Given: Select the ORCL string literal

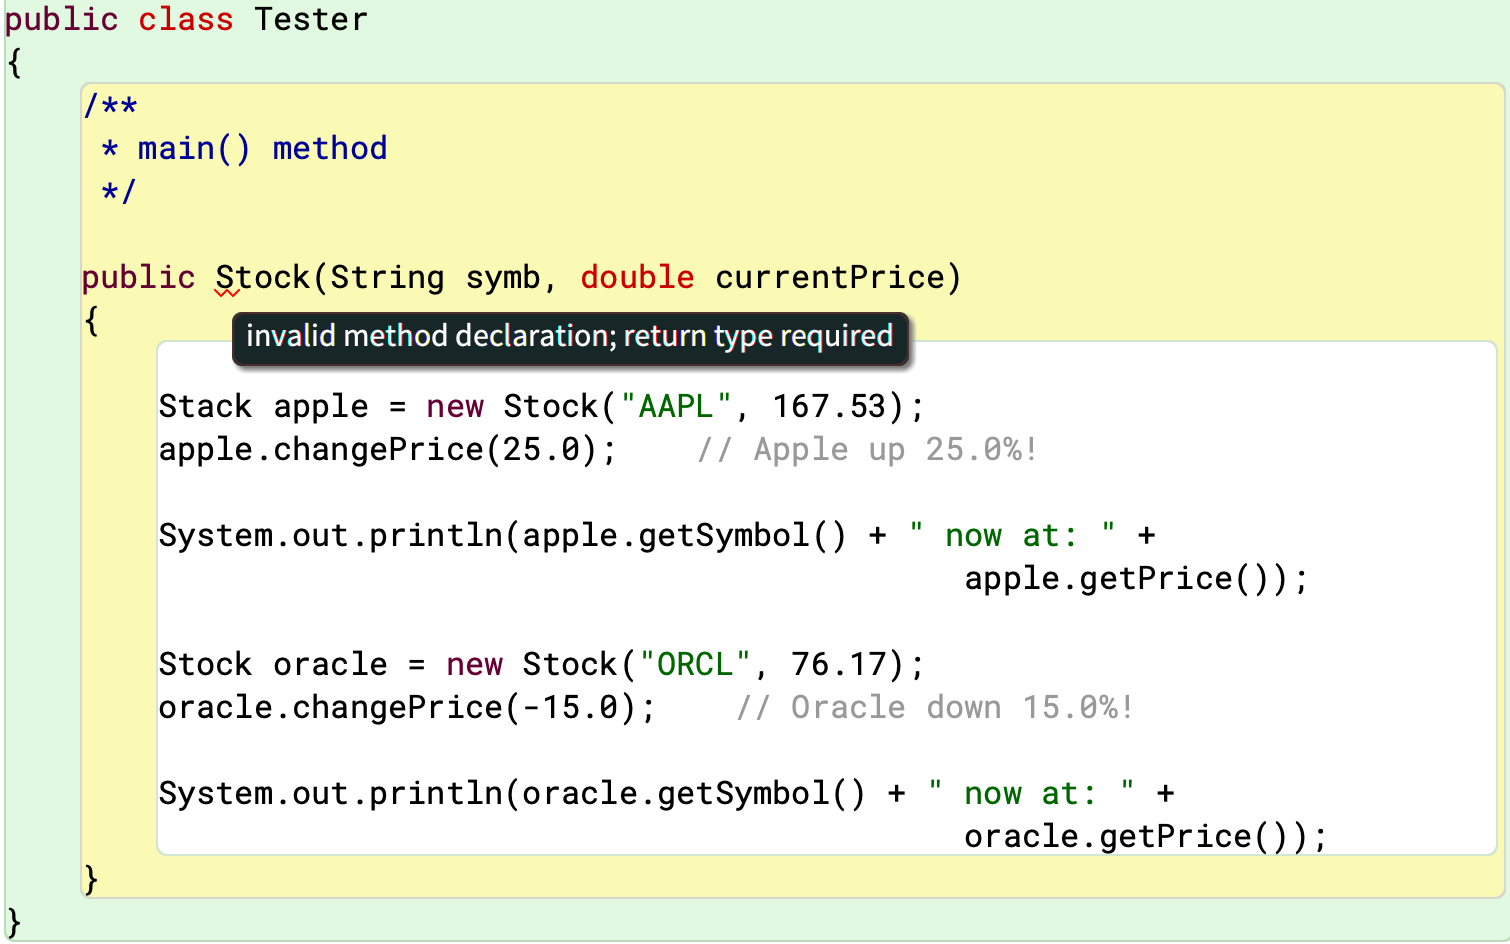Looking at the screenshot, I should coord(697,663).
